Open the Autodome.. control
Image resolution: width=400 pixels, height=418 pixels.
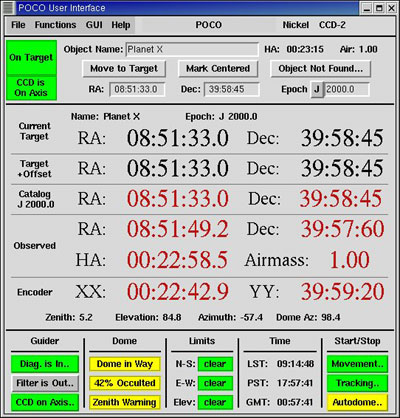357,402
